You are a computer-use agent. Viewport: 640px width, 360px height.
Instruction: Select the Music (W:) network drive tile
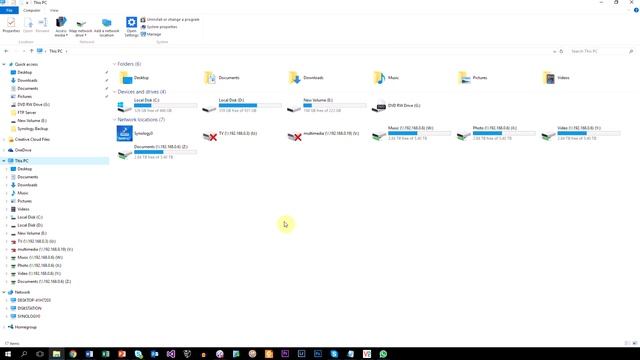411,133
